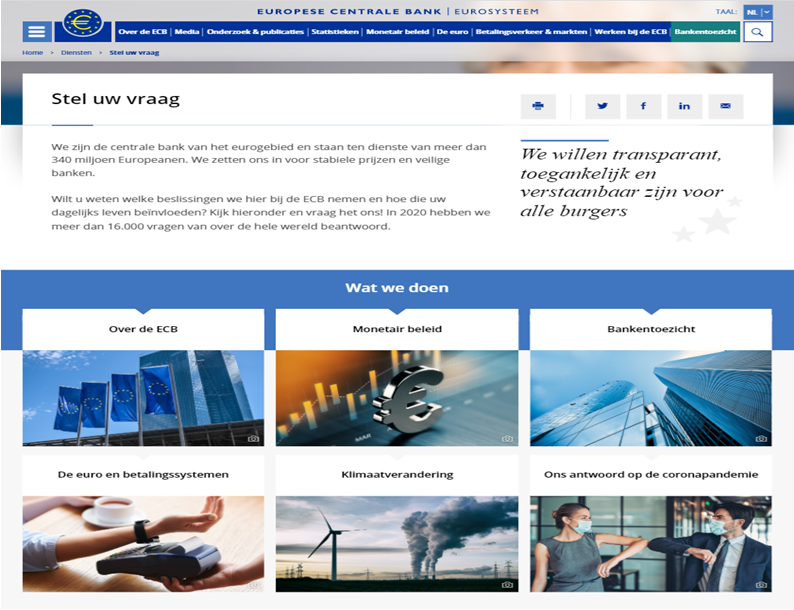Open the Over de ECB card title

click(x=143, y=329)
